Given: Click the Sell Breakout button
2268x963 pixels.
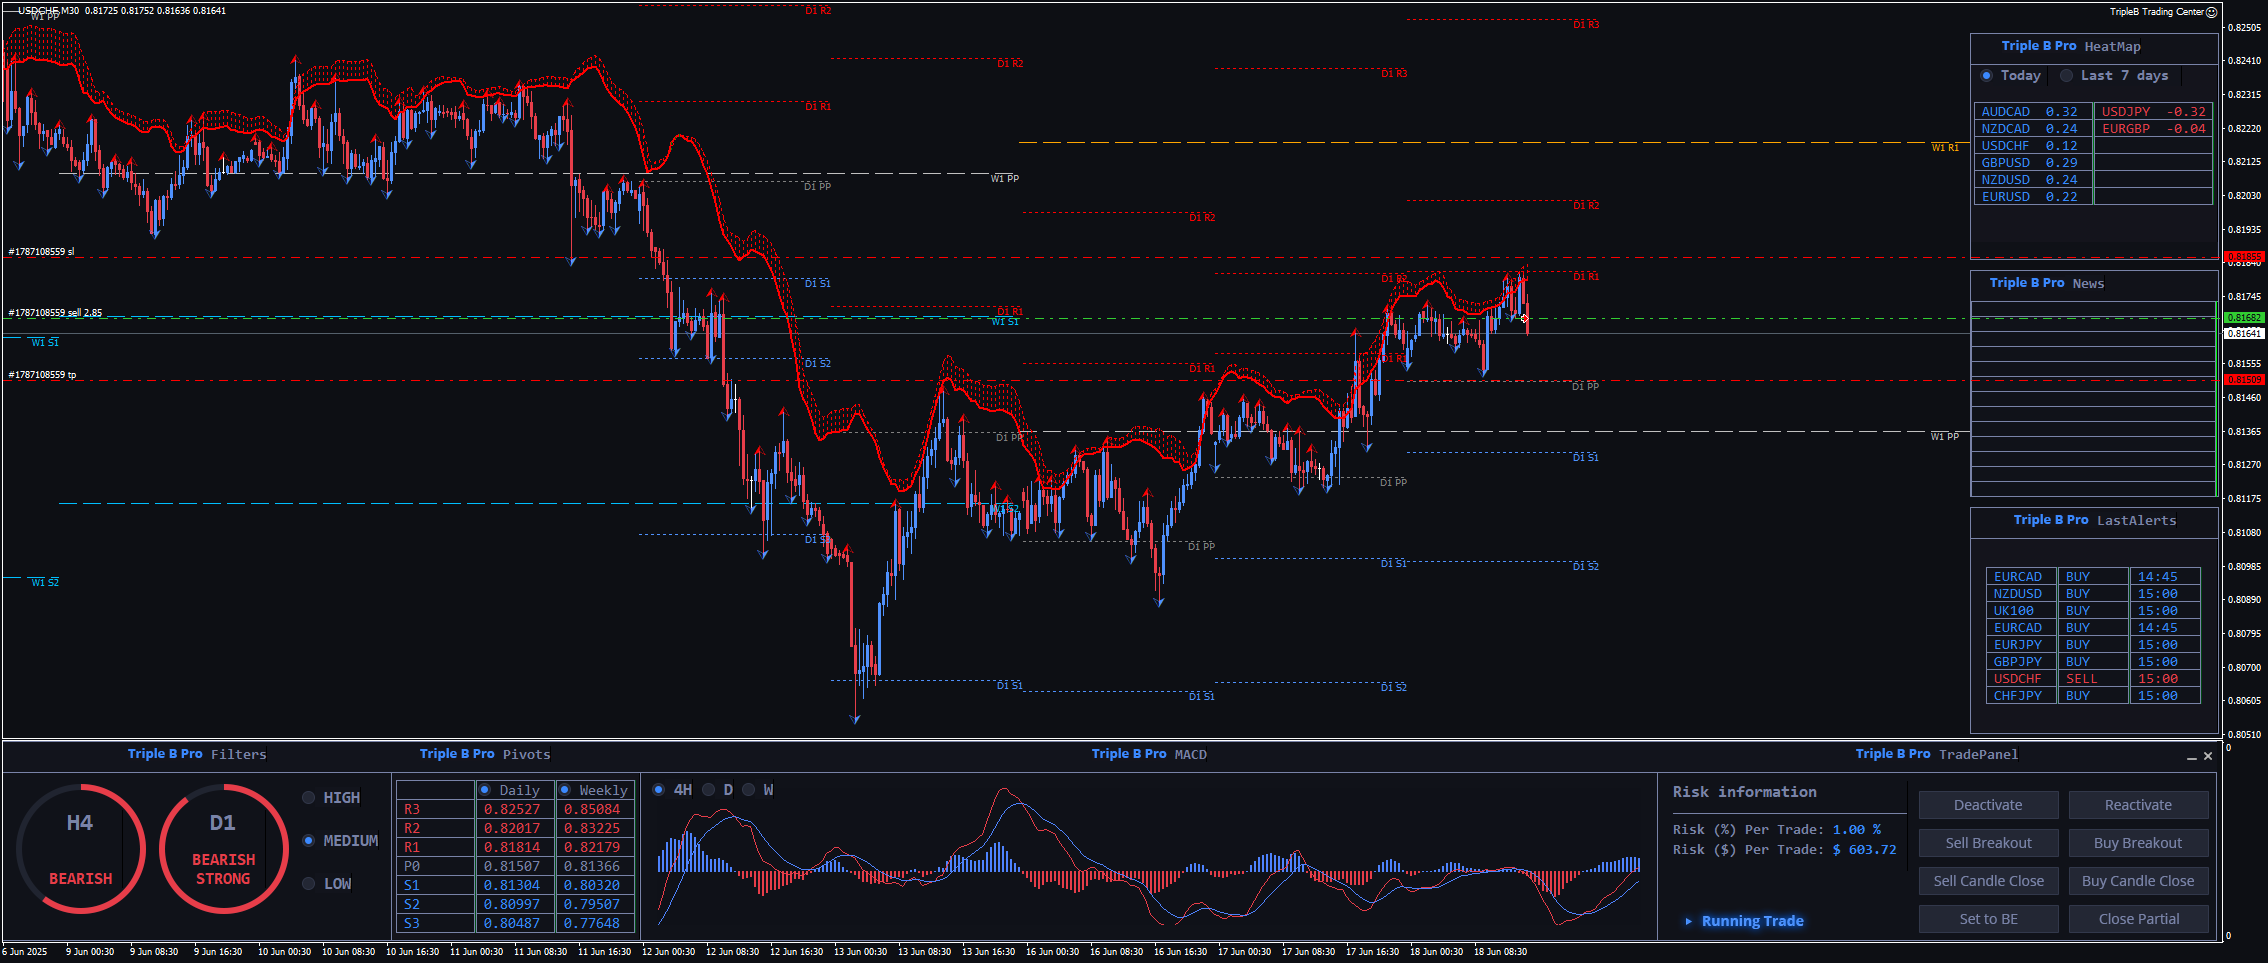Looking at the screenshot, I should pos(1988,843).
